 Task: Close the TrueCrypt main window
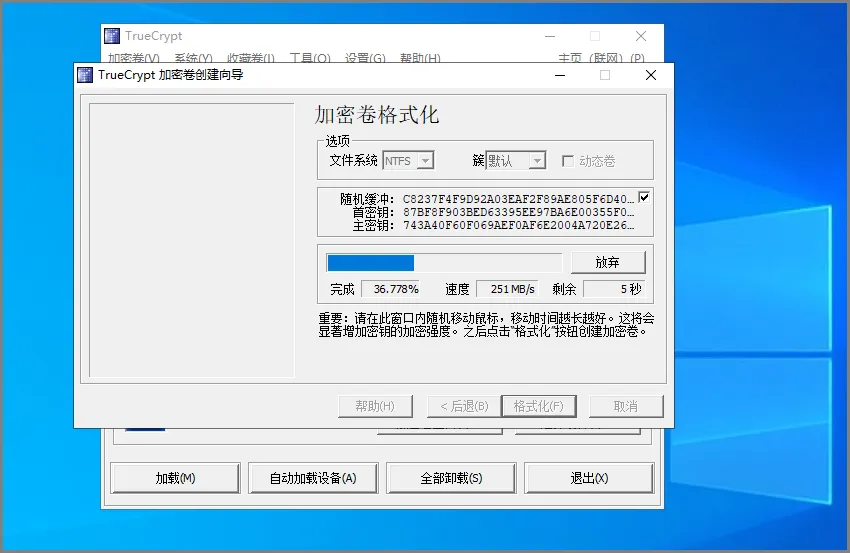[x=641, y=36]
